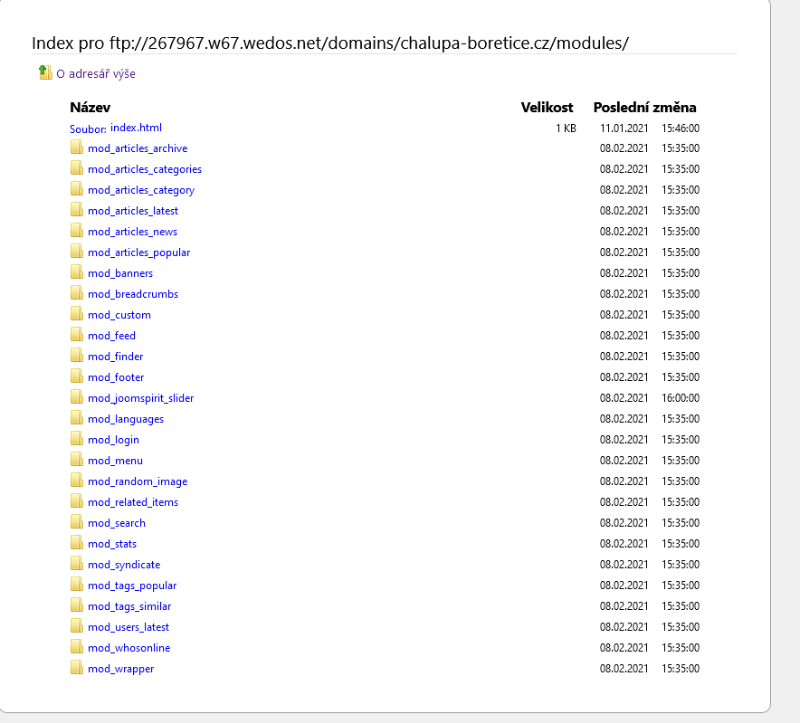Open the mod_banners folder link
This screenshot has width=800, height=723.
(120, 273)
